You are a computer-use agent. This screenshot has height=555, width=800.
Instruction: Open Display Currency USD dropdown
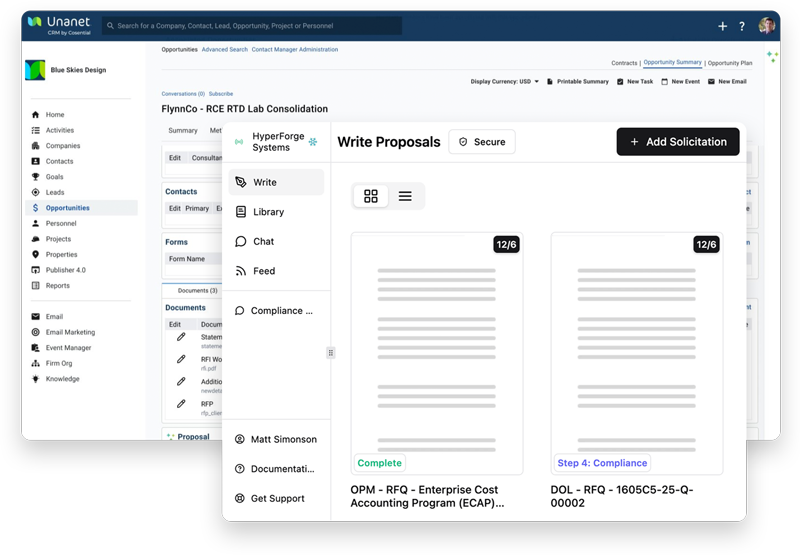(505, 82)
